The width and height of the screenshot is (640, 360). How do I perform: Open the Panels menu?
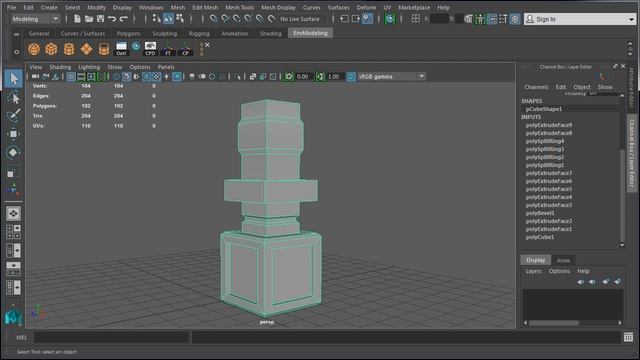point(166,67)
